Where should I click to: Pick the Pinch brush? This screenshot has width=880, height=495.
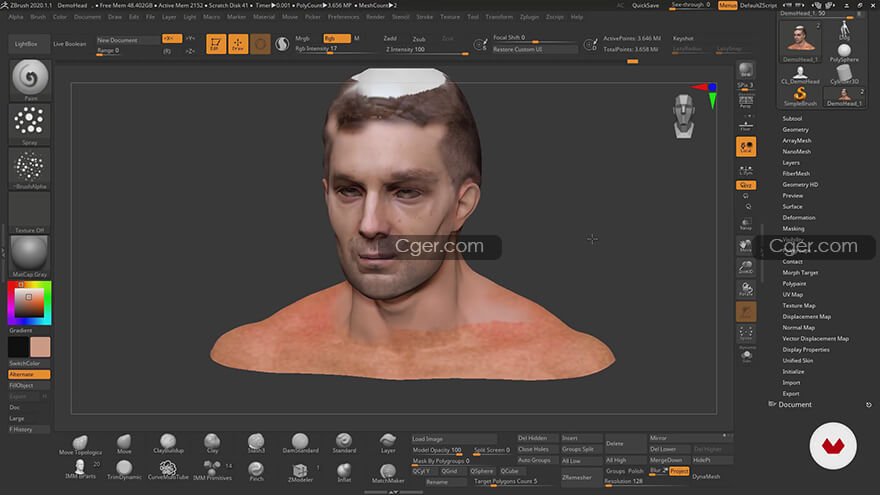(256, 470)
